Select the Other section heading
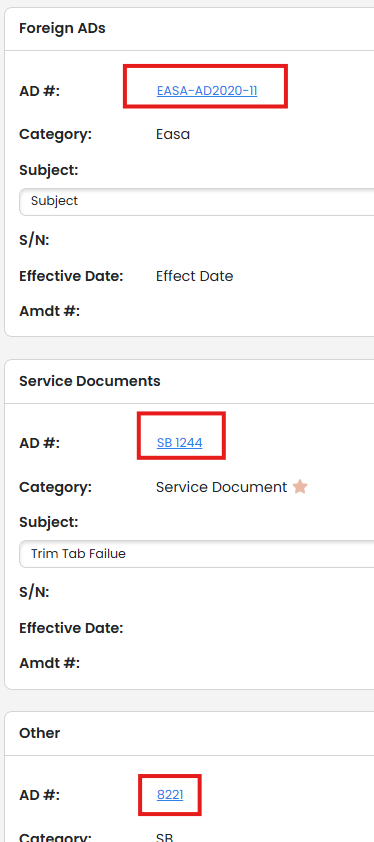 [x=40, y=733]
